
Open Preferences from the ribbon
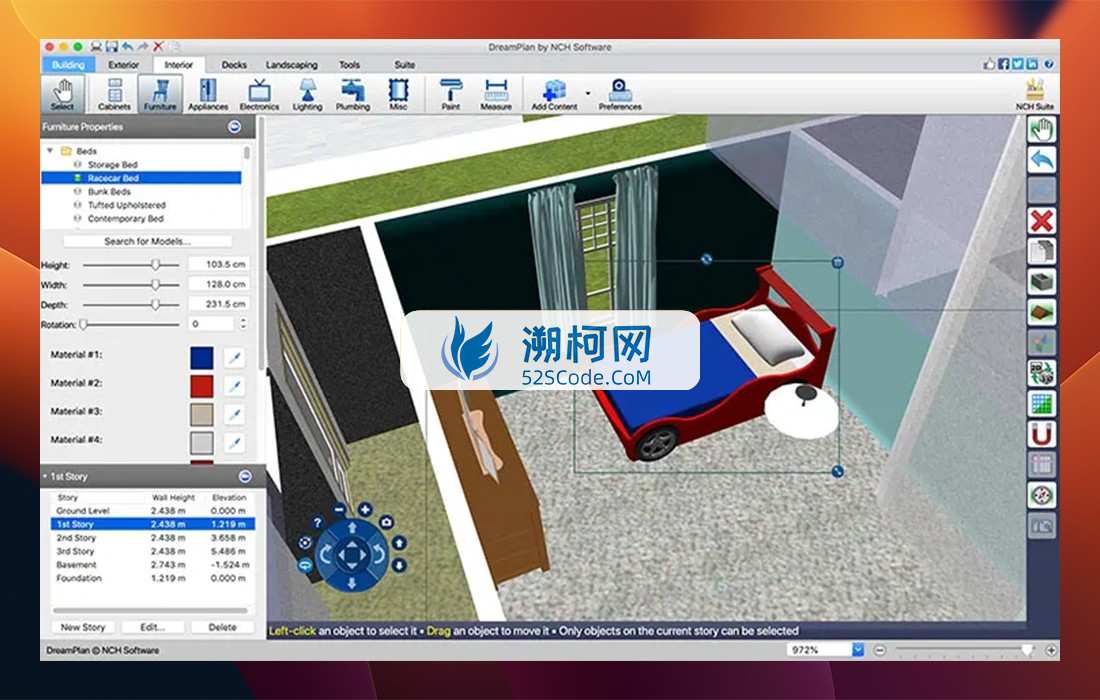pos(619,94)
